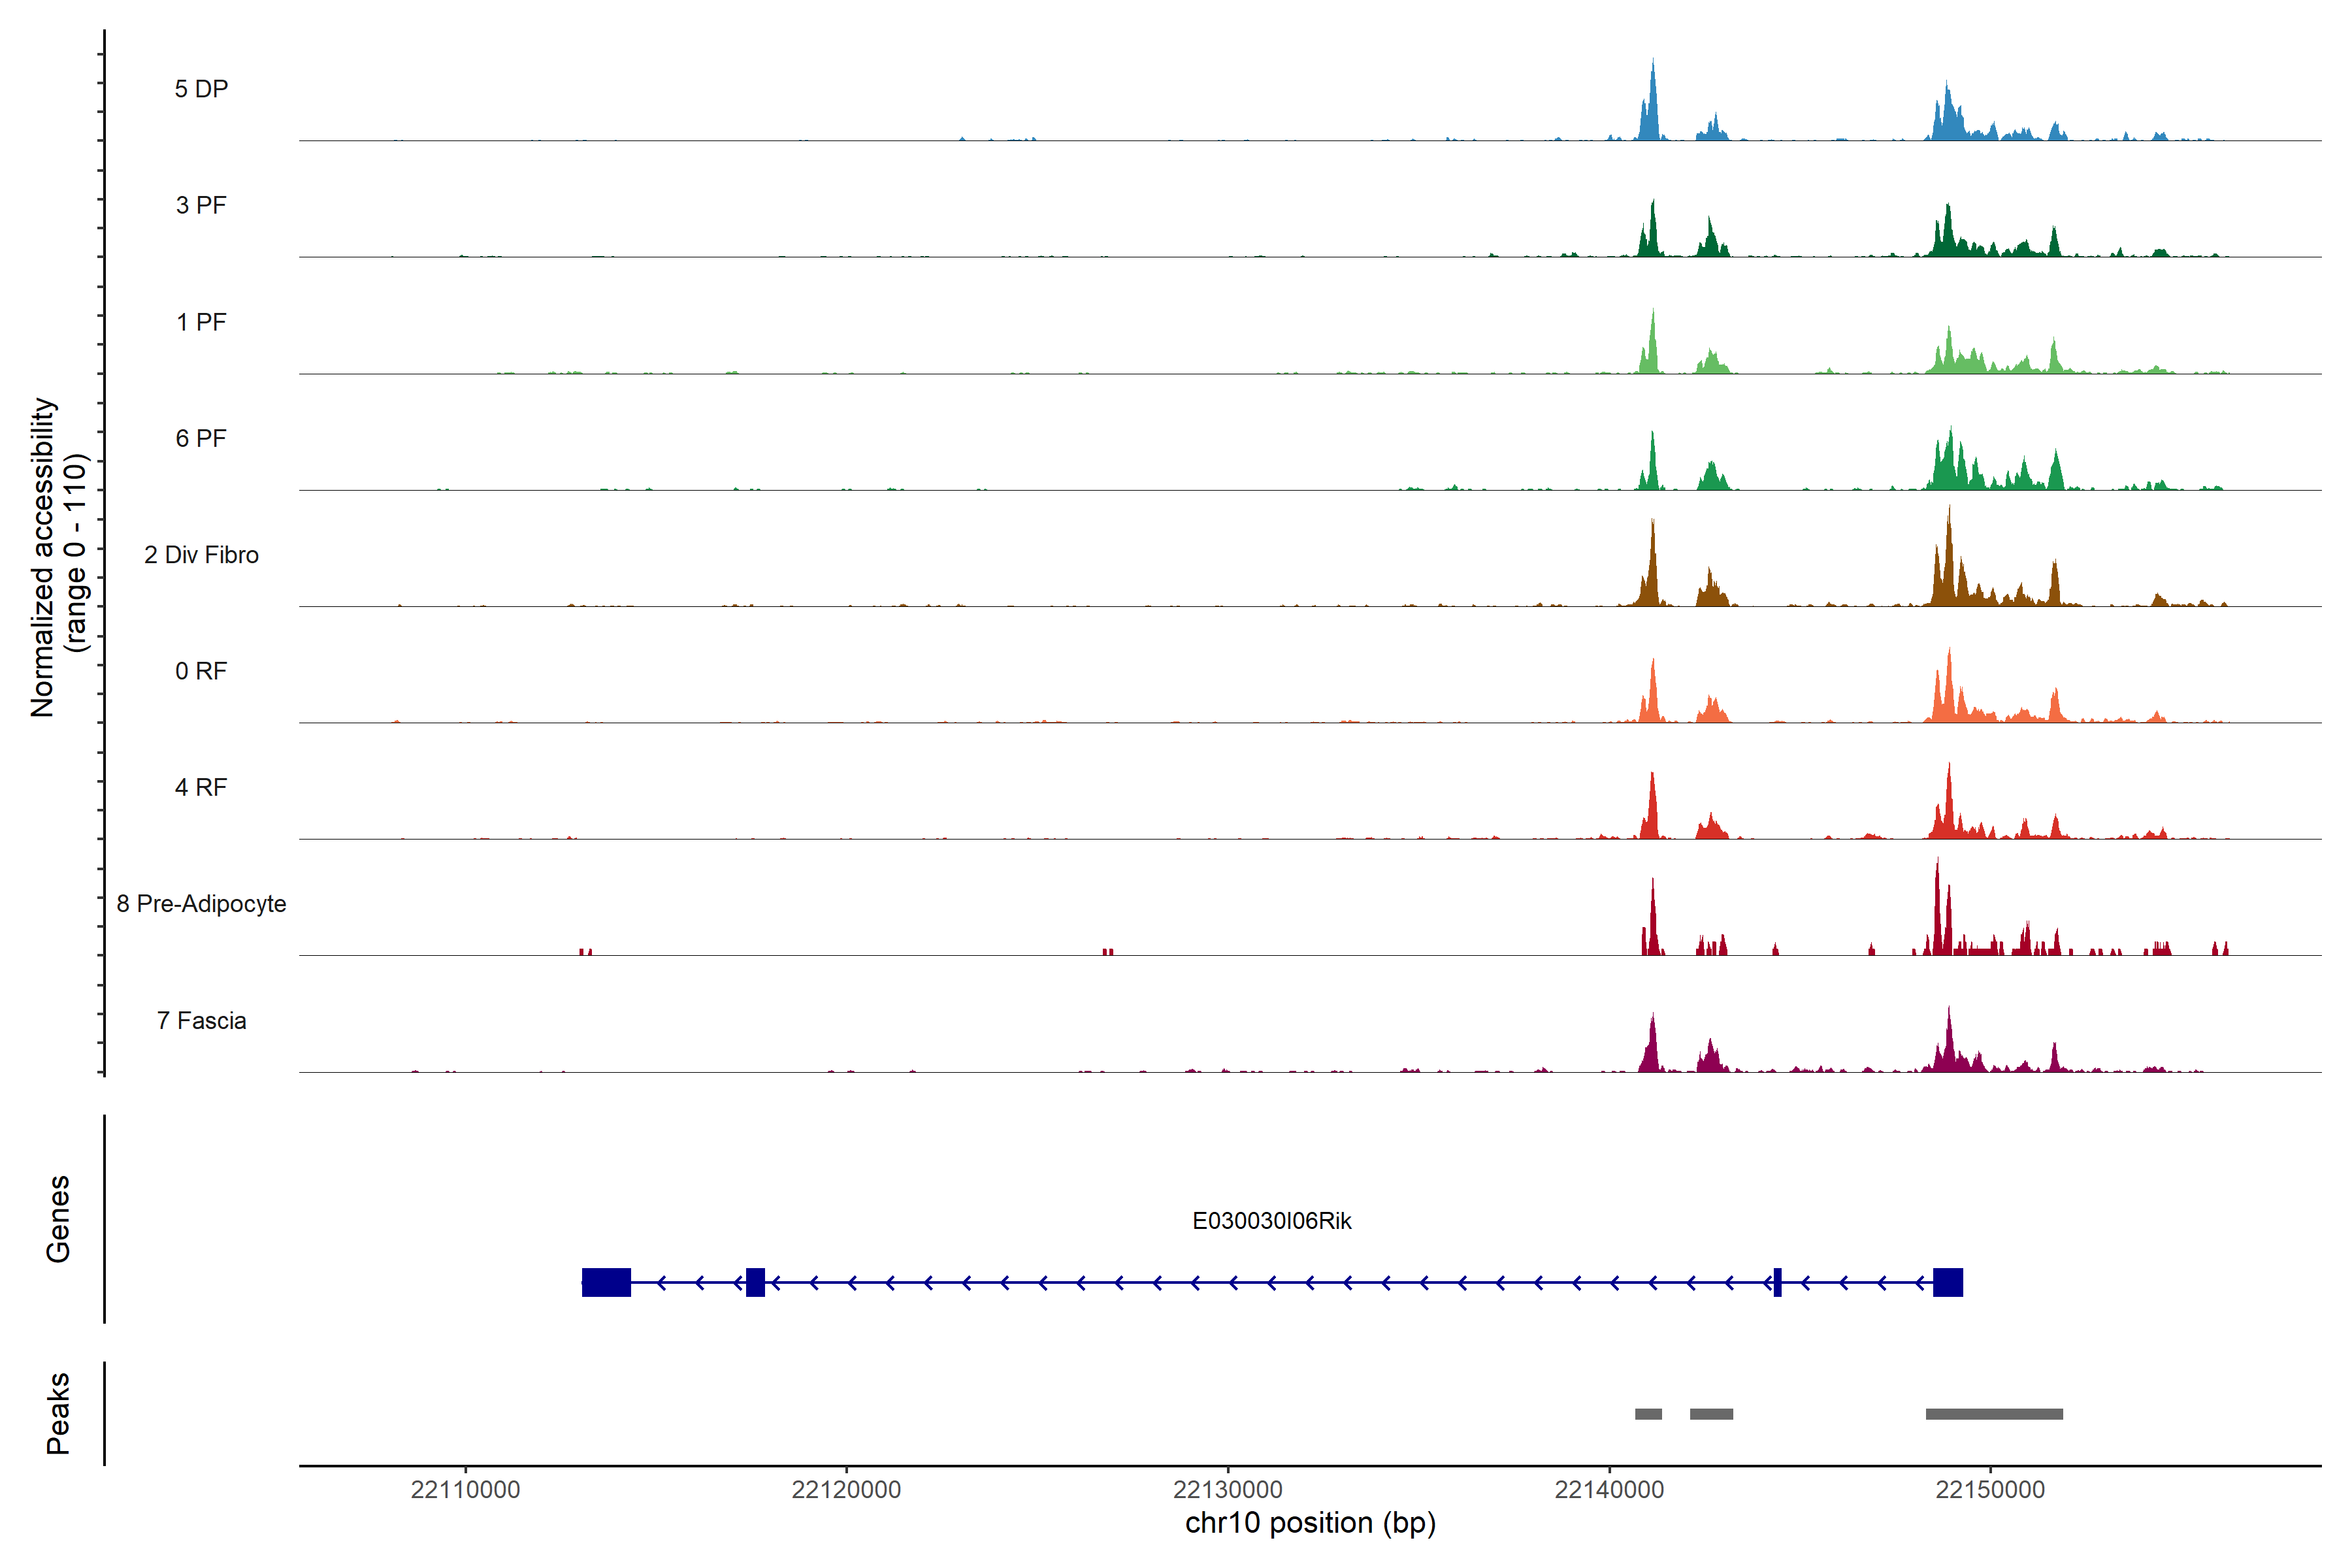Screen dimensions: 2352x1568
Task: Click the middle gray peak bar
Action: pos(1711,1414)
